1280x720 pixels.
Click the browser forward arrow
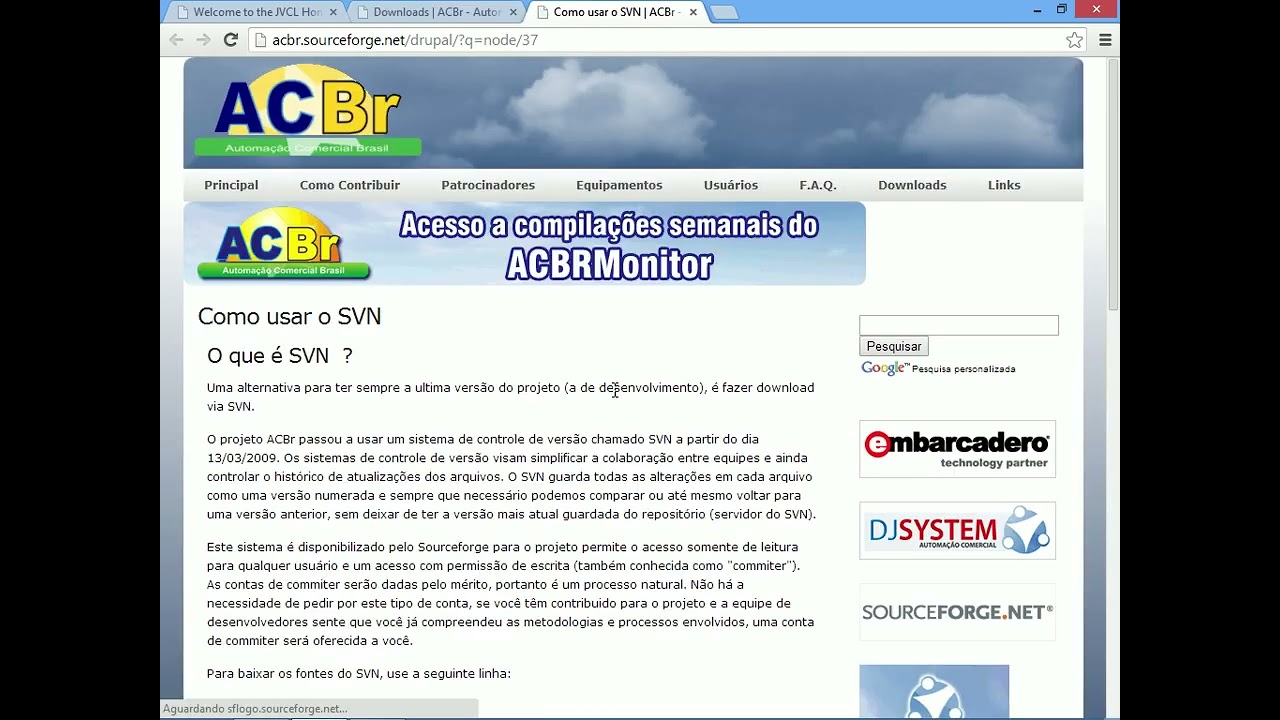203,40
